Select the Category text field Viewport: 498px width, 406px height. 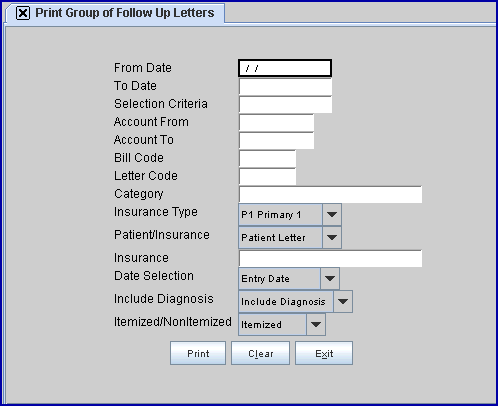[330, 195]
